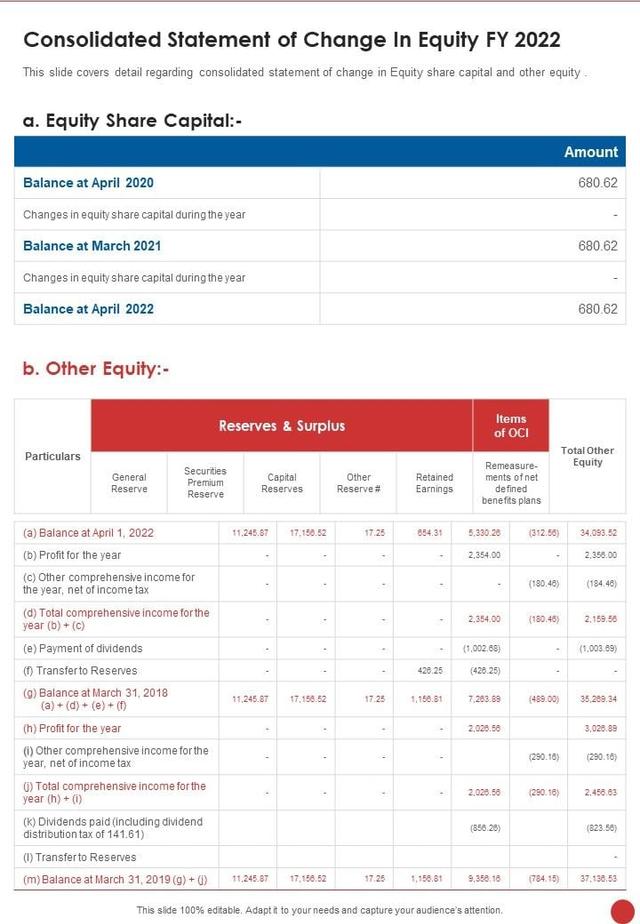Click the Capital Reserves column header
The width and height of the screenshot is (640, 924).
[x=282, y=483]
